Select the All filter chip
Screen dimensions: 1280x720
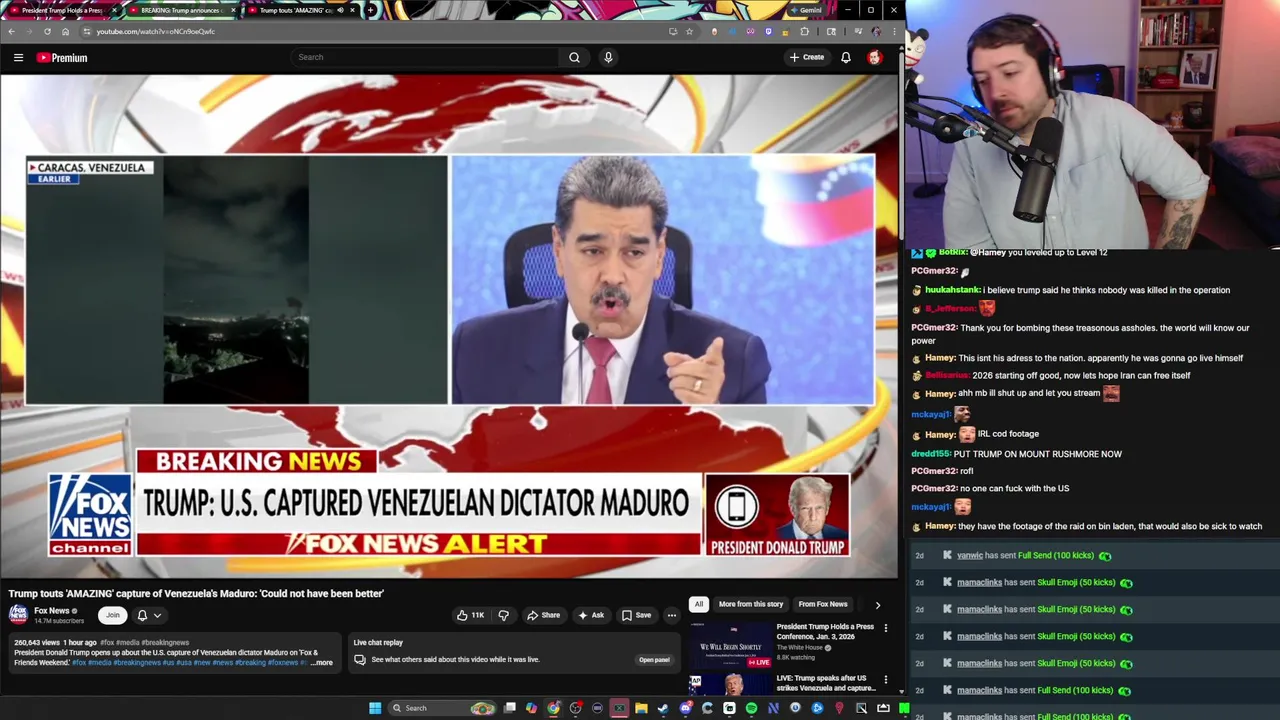699,604
